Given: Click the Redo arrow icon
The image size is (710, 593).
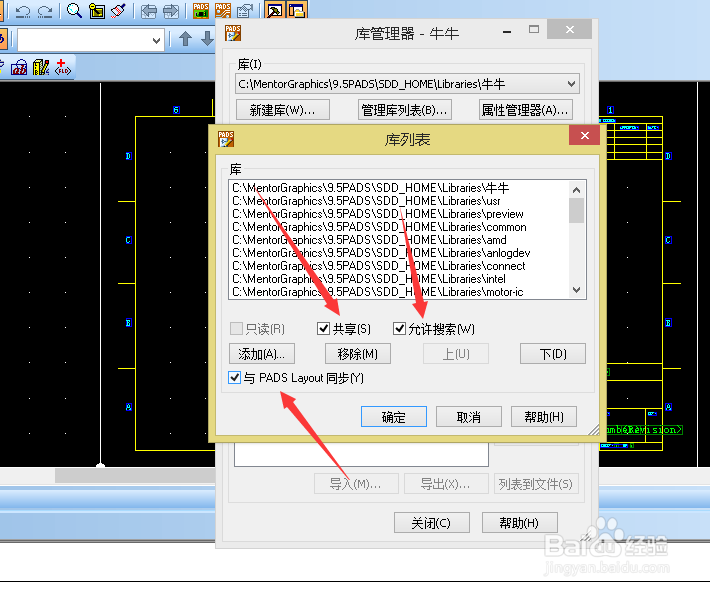Looking at the screenshot, I should [x=45, y=10].
